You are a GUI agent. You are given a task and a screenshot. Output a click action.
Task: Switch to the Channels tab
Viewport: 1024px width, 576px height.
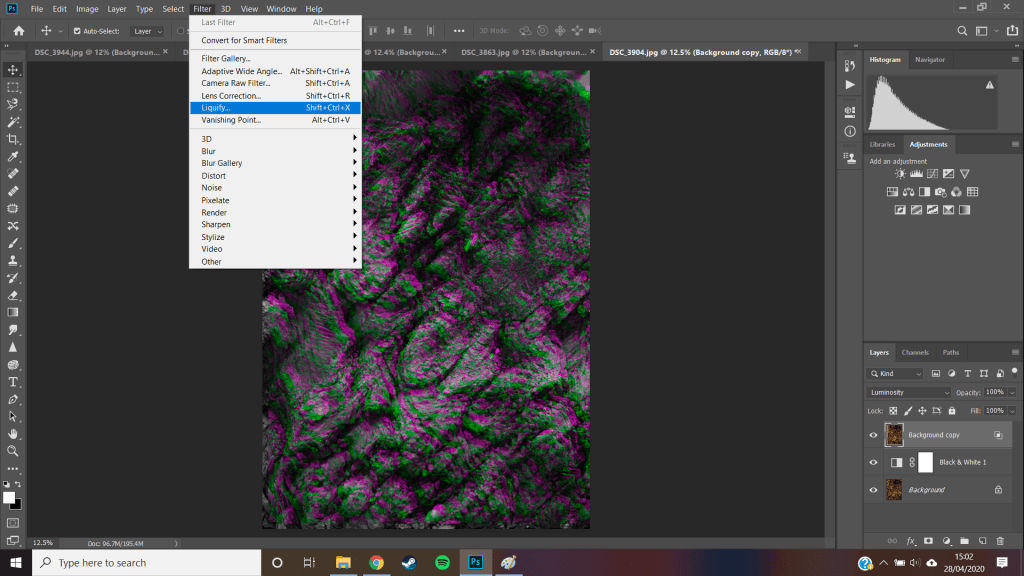(915, 352)
